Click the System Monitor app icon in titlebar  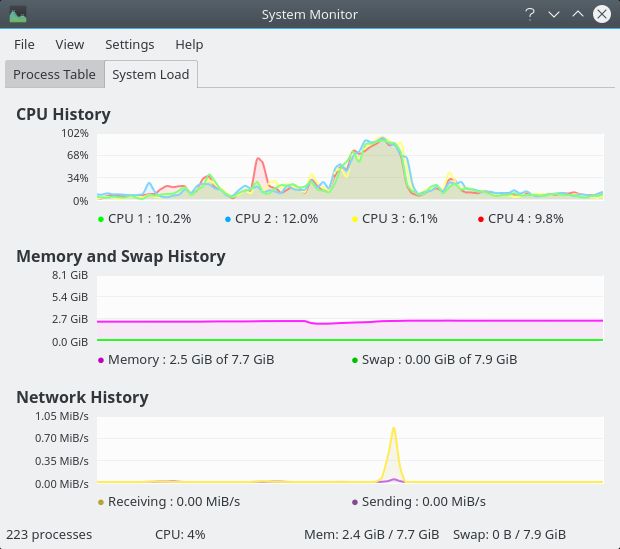pos(18,15)
